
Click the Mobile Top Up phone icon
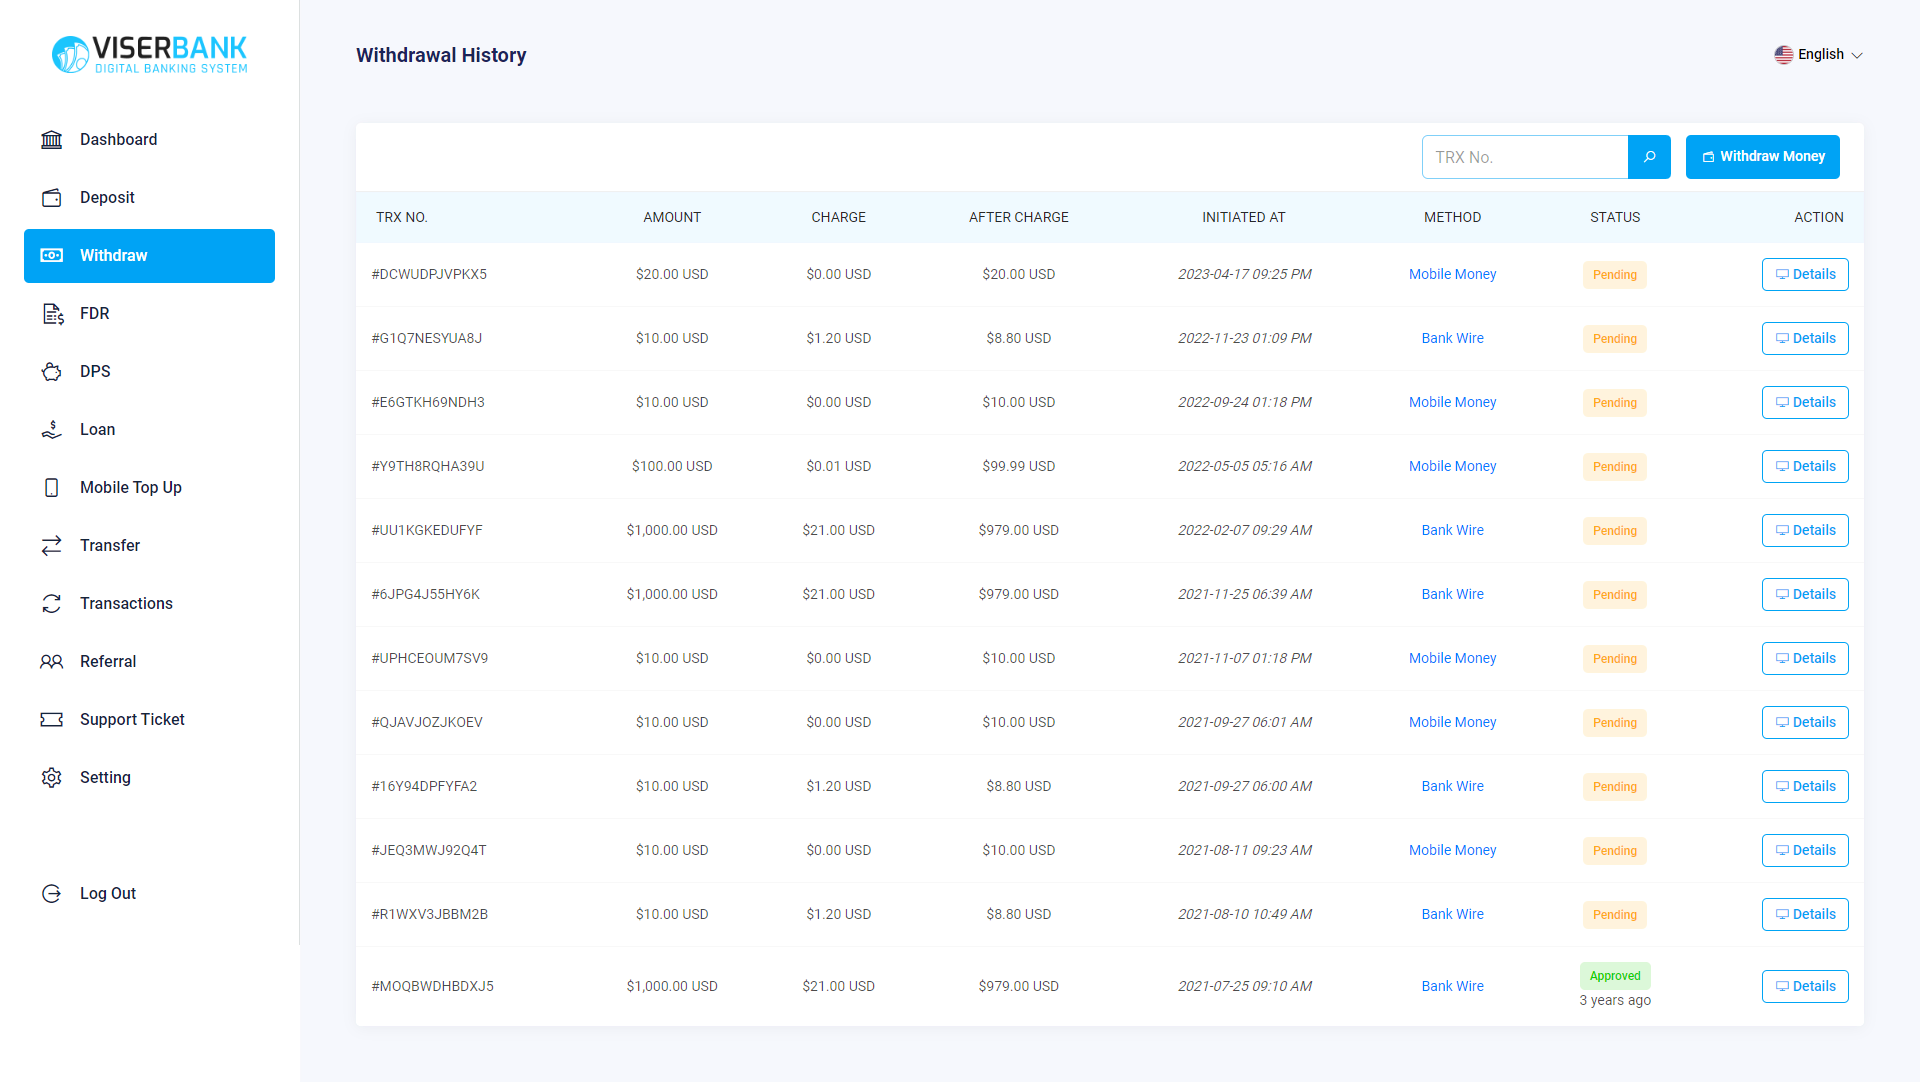(x=52, y=488)
